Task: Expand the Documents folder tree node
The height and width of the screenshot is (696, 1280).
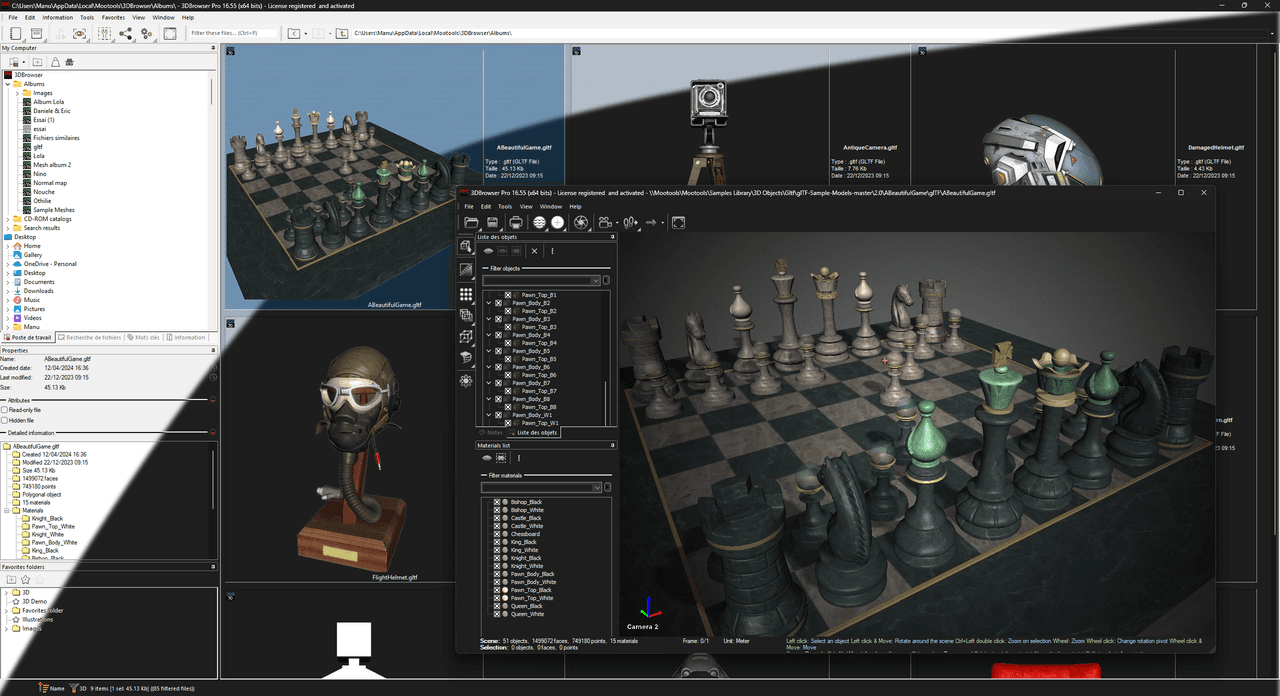Action: click(x=8, y=282)
